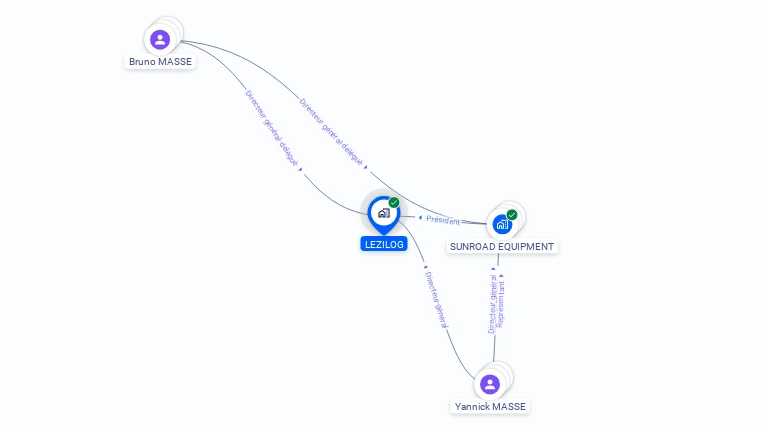Select Directeur général label on LEZILOG–Yannick edge
Viewport: 768px width, 432px height.
(436, 300)
